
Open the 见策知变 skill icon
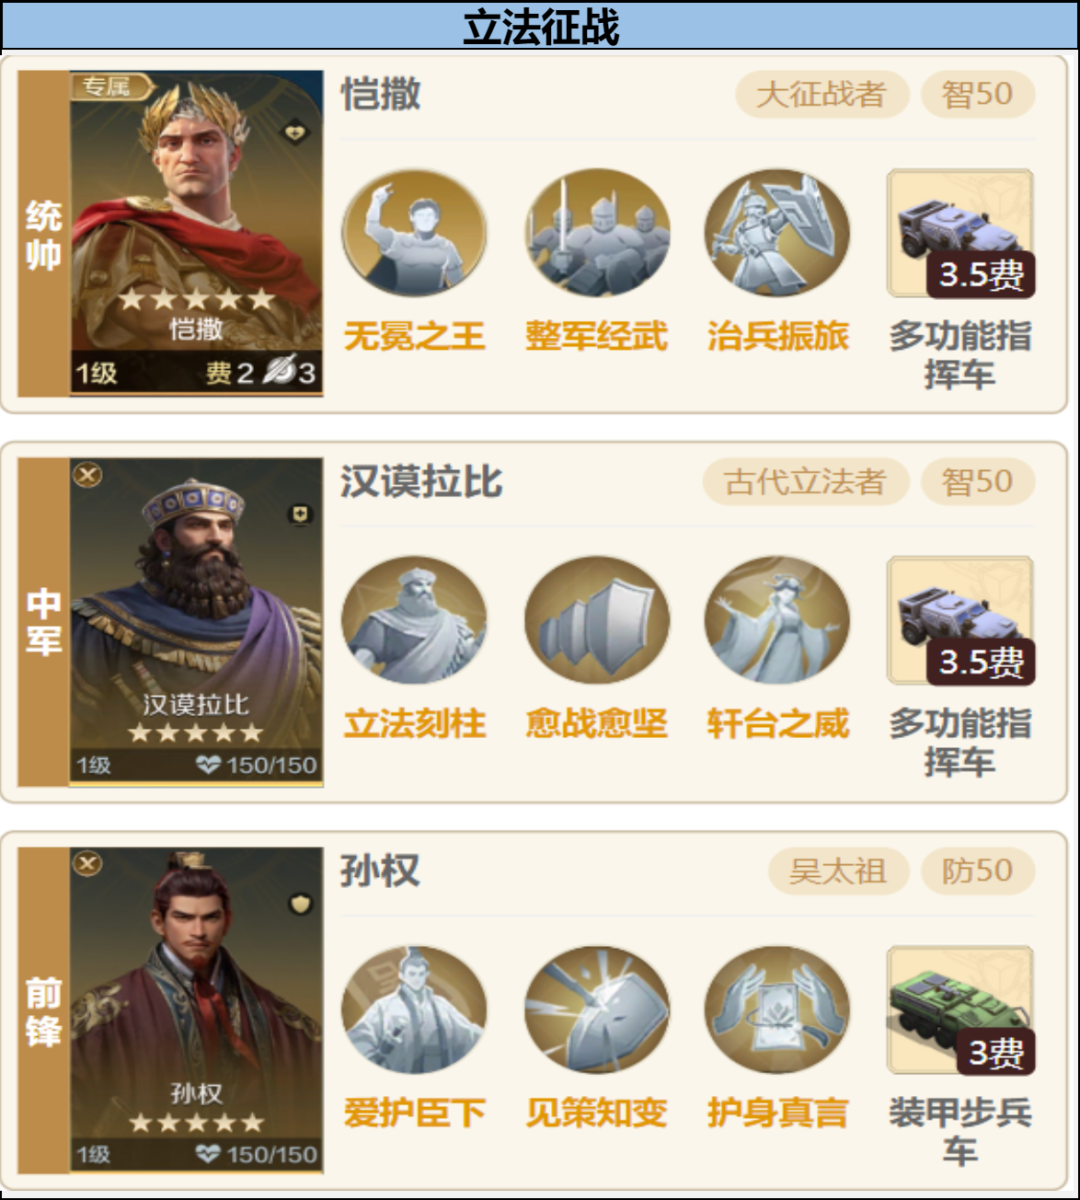[x=597, y=1010]
